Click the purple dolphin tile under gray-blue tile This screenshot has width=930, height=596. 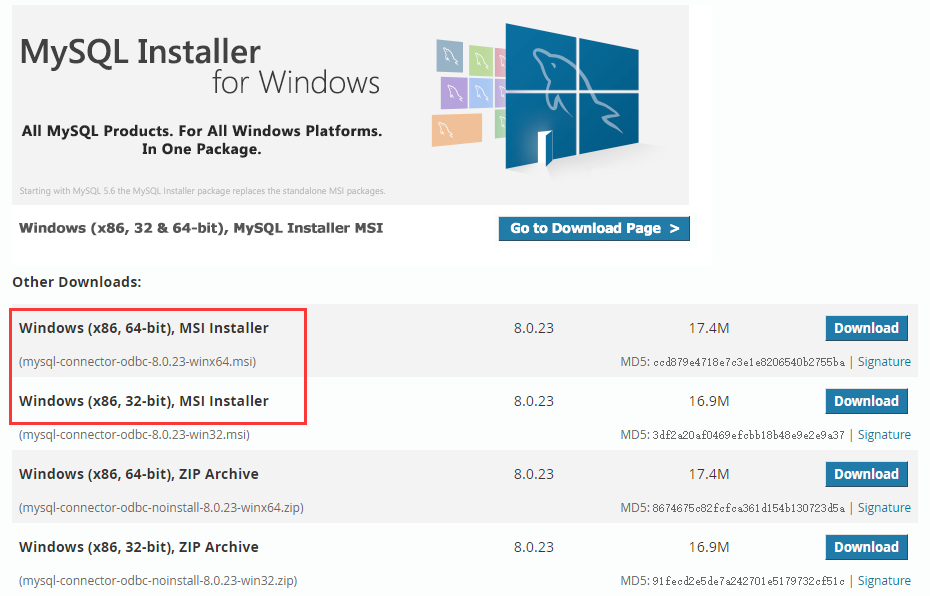point(455,93)
